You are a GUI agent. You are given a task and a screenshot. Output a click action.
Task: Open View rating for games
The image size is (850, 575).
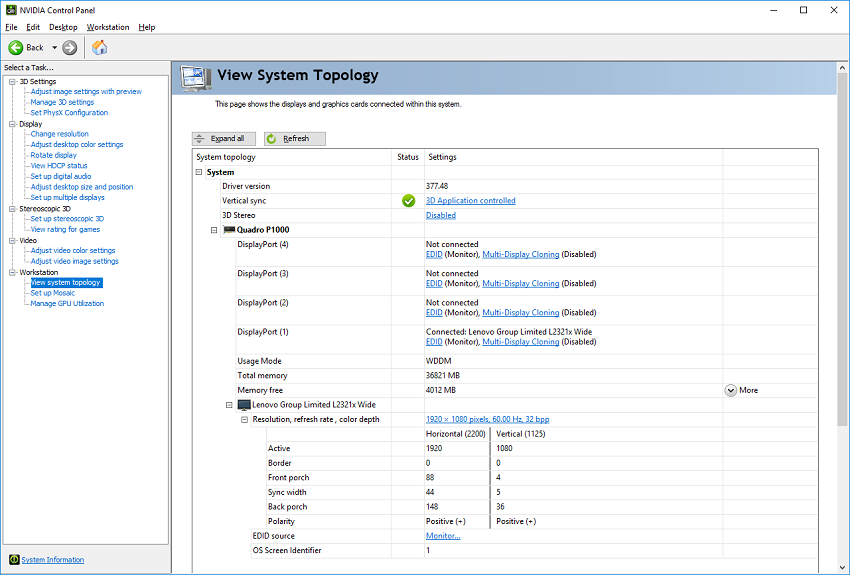[66, 229]
